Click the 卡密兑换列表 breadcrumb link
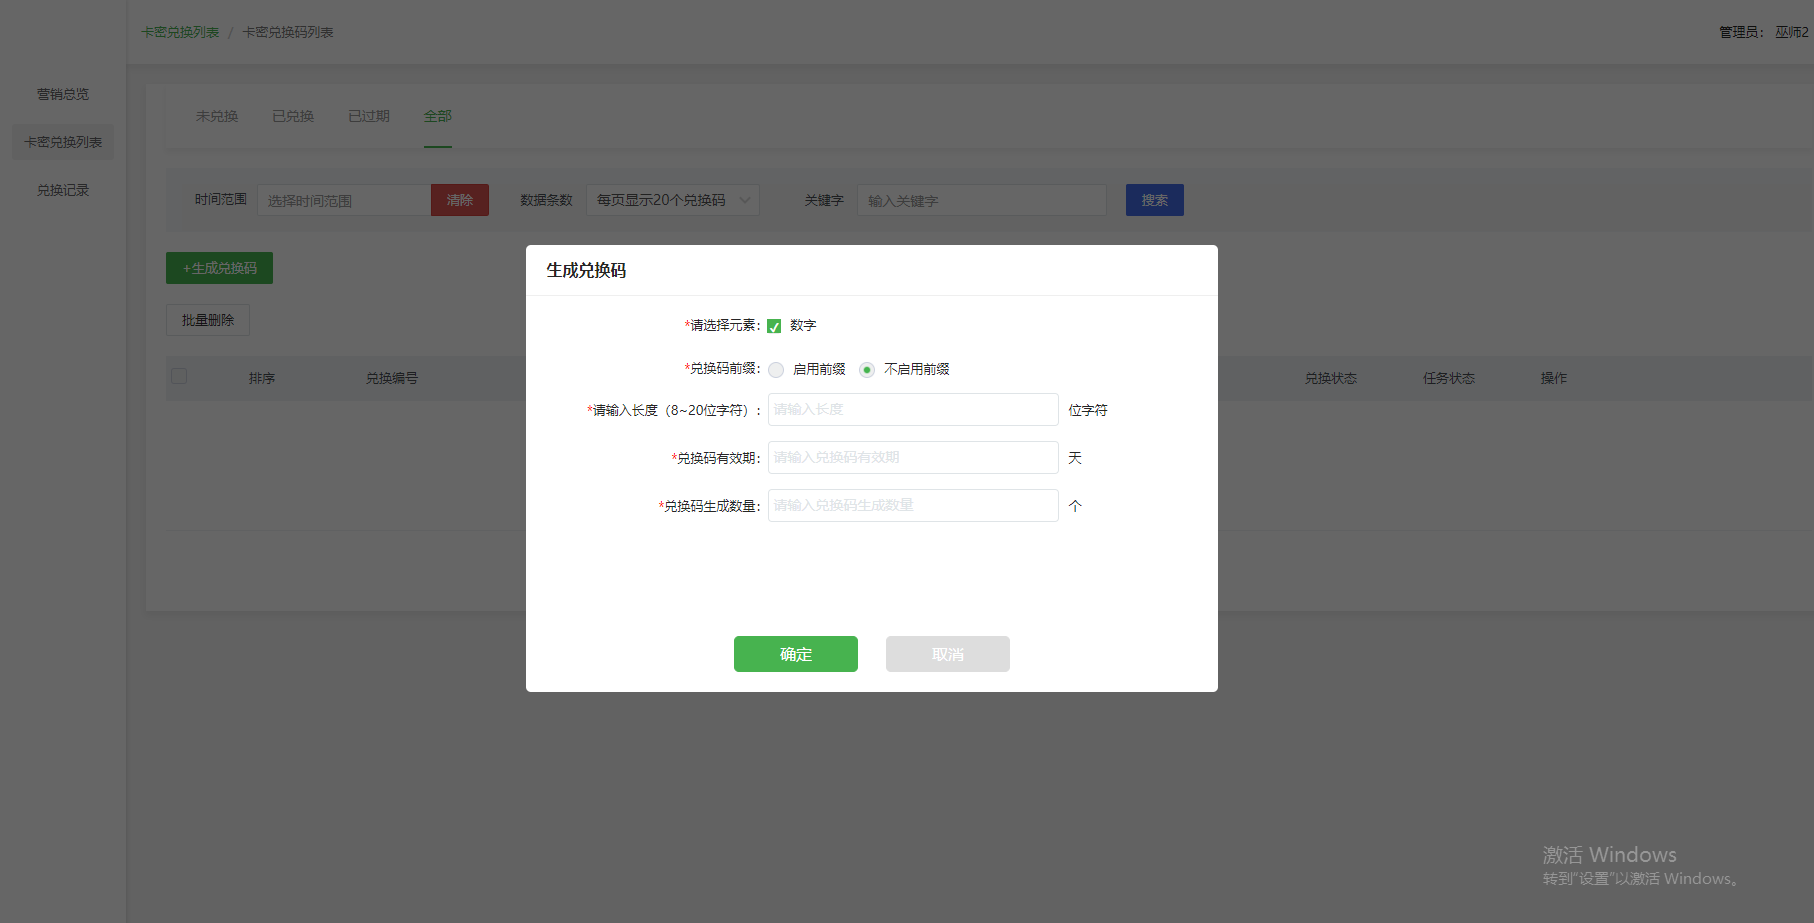The image size is (1814, 923). pos(180,32)
